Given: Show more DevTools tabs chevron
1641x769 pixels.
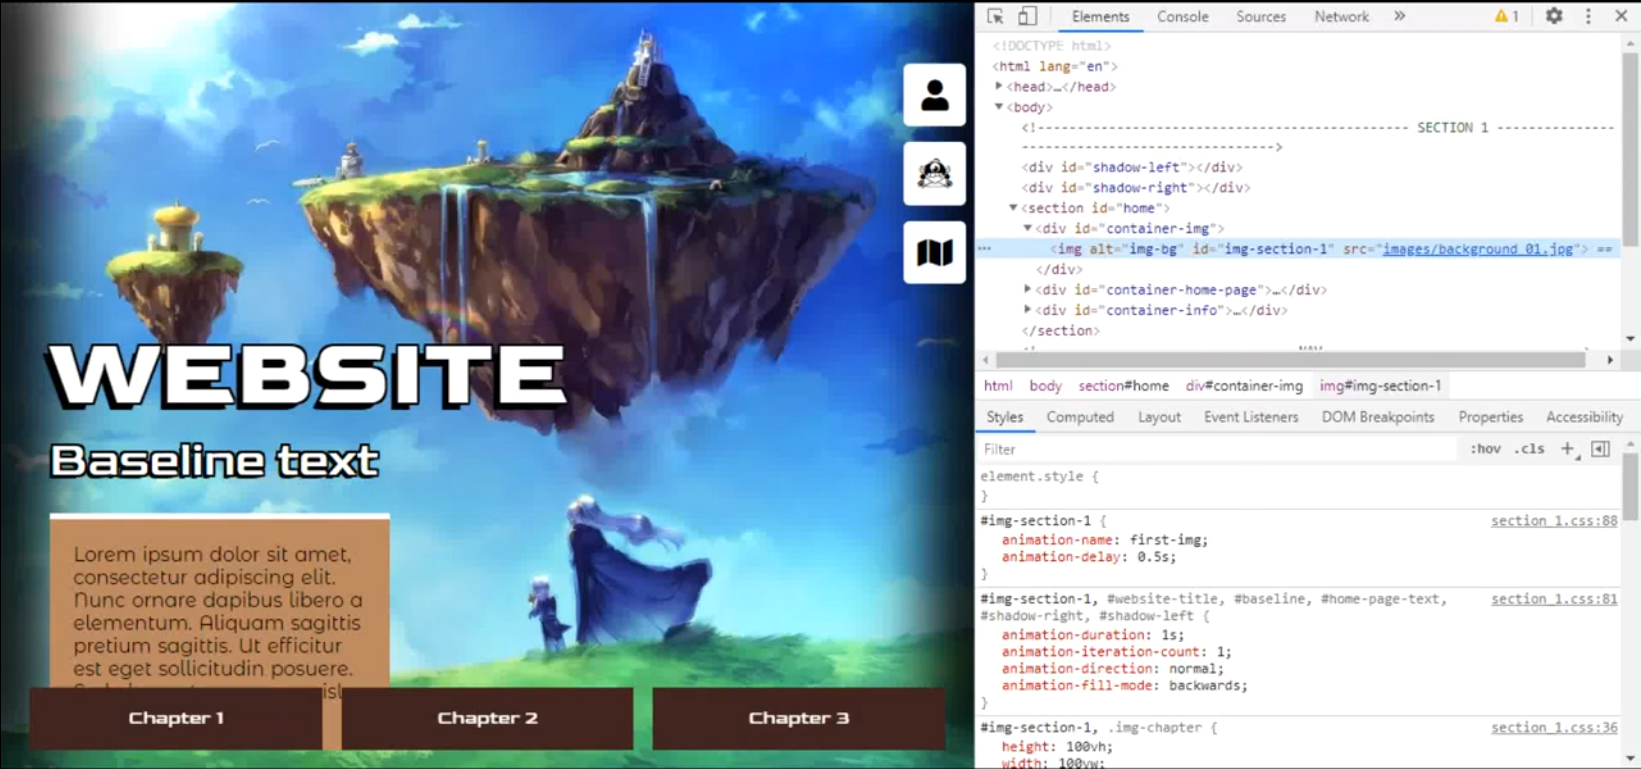Looking at the screenshot, I should [x=1399, y=16].
